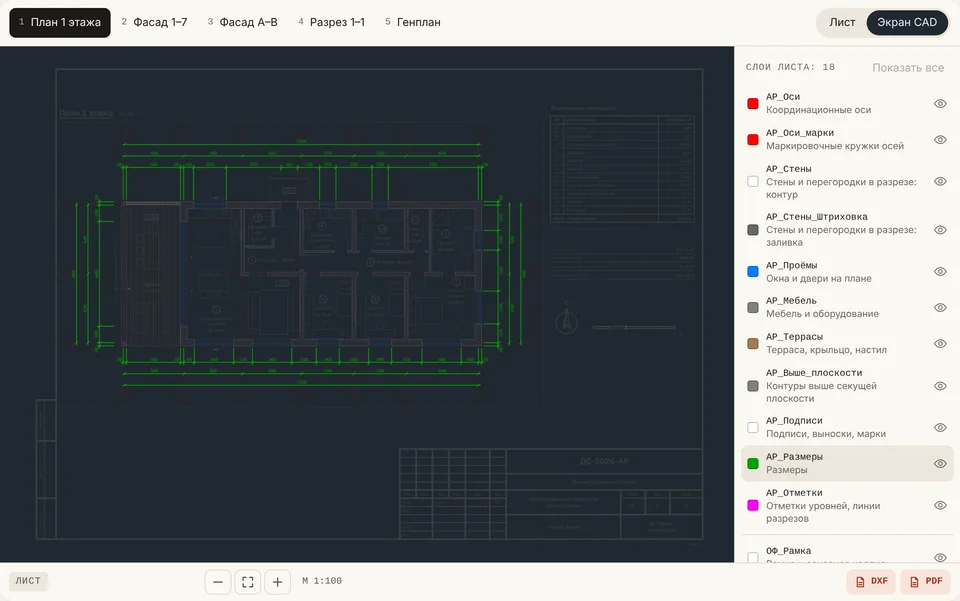
Task: Click green swatch of АР_Размеры layer
Action: click(x=753, y=463)
